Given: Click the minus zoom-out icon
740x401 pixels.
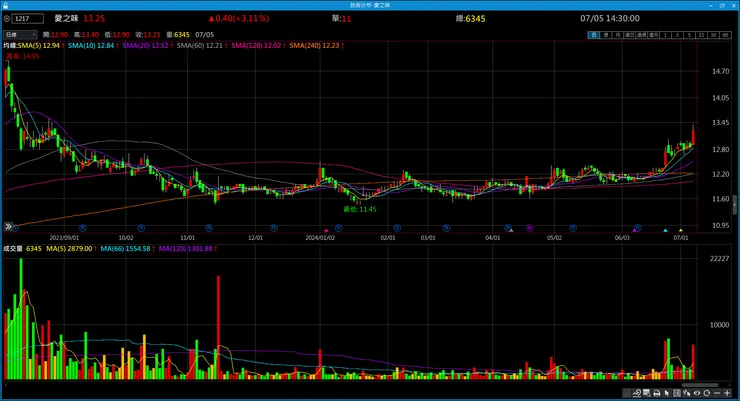Looking at the screenshot, I should click(x=717, y=393).
